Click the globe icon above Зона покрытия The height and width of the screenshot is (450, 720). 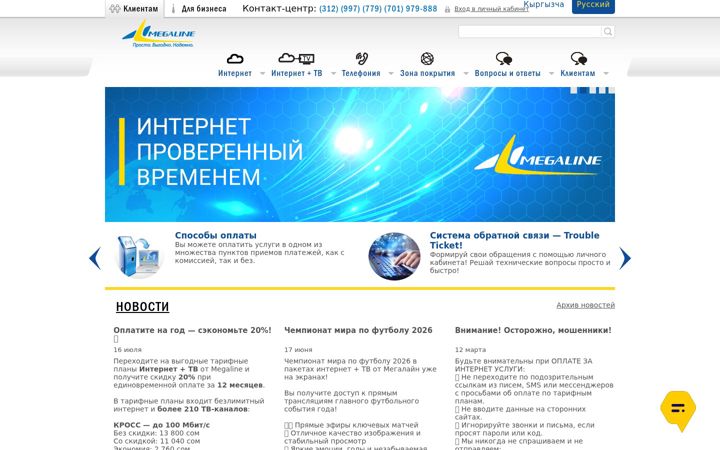point(427,59)
